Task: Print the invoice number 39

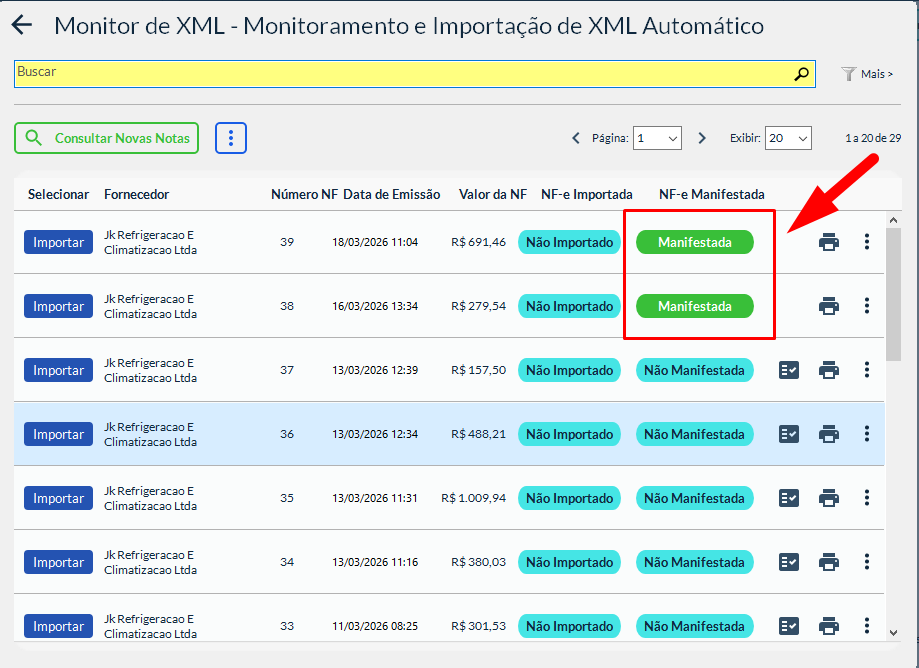Action: pyautogui.click(x=829, y=242)
